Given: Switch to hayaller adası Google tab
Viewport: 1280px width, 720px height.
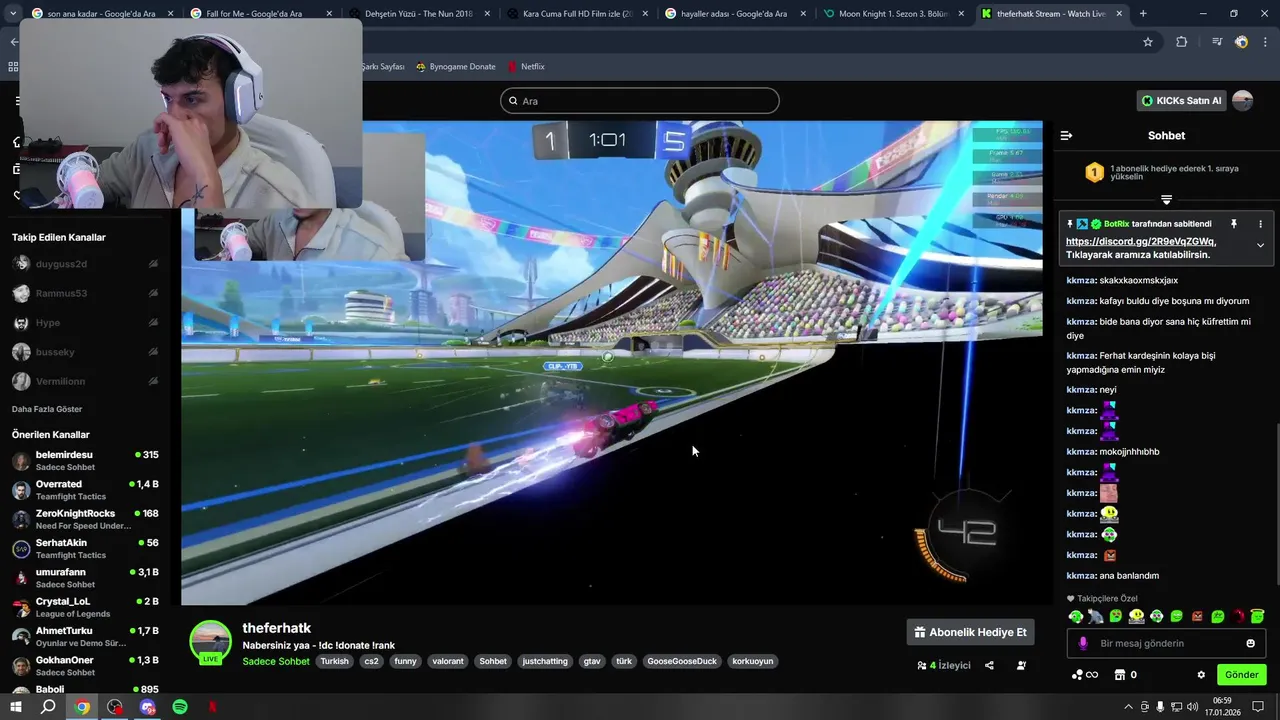Looking at the screenshot, I should [x=733, y=14].
